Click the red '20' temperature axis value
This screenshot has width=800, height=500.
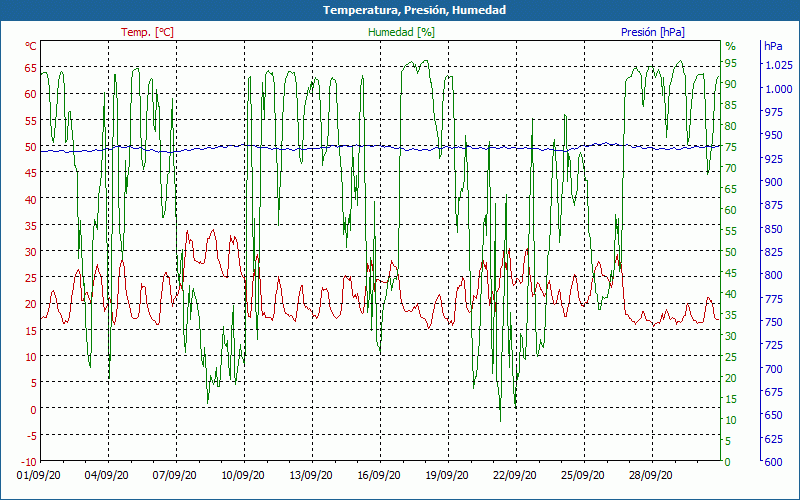[x=31, y=304]
